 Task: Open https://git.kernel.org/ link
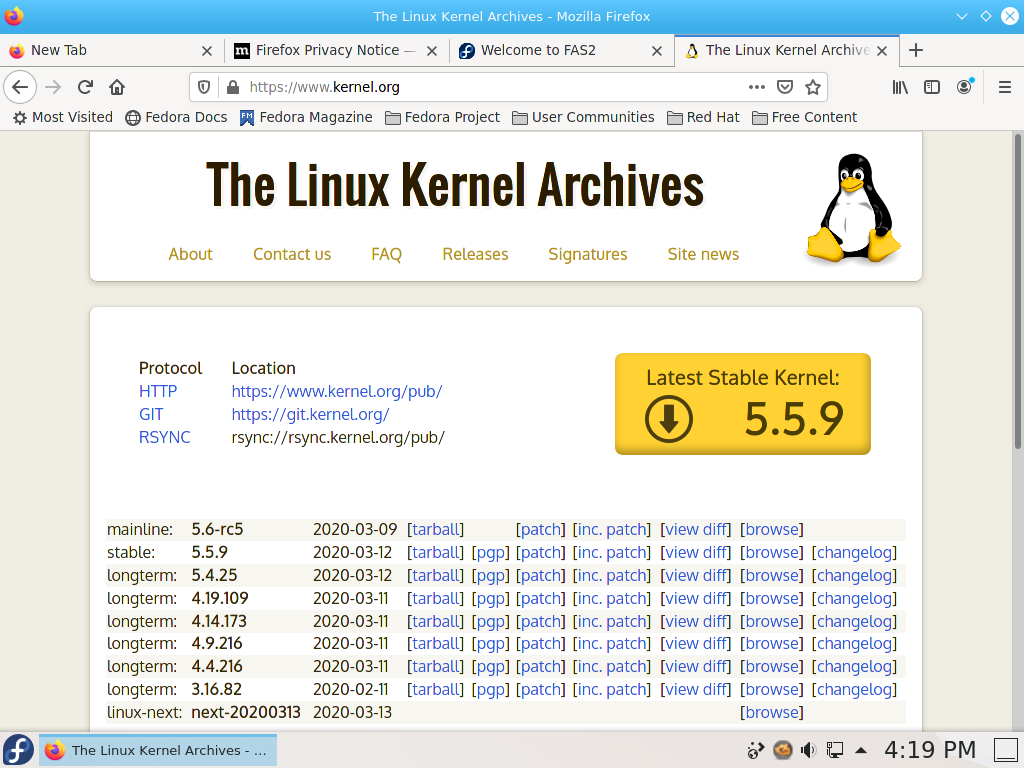coord(310,414)
